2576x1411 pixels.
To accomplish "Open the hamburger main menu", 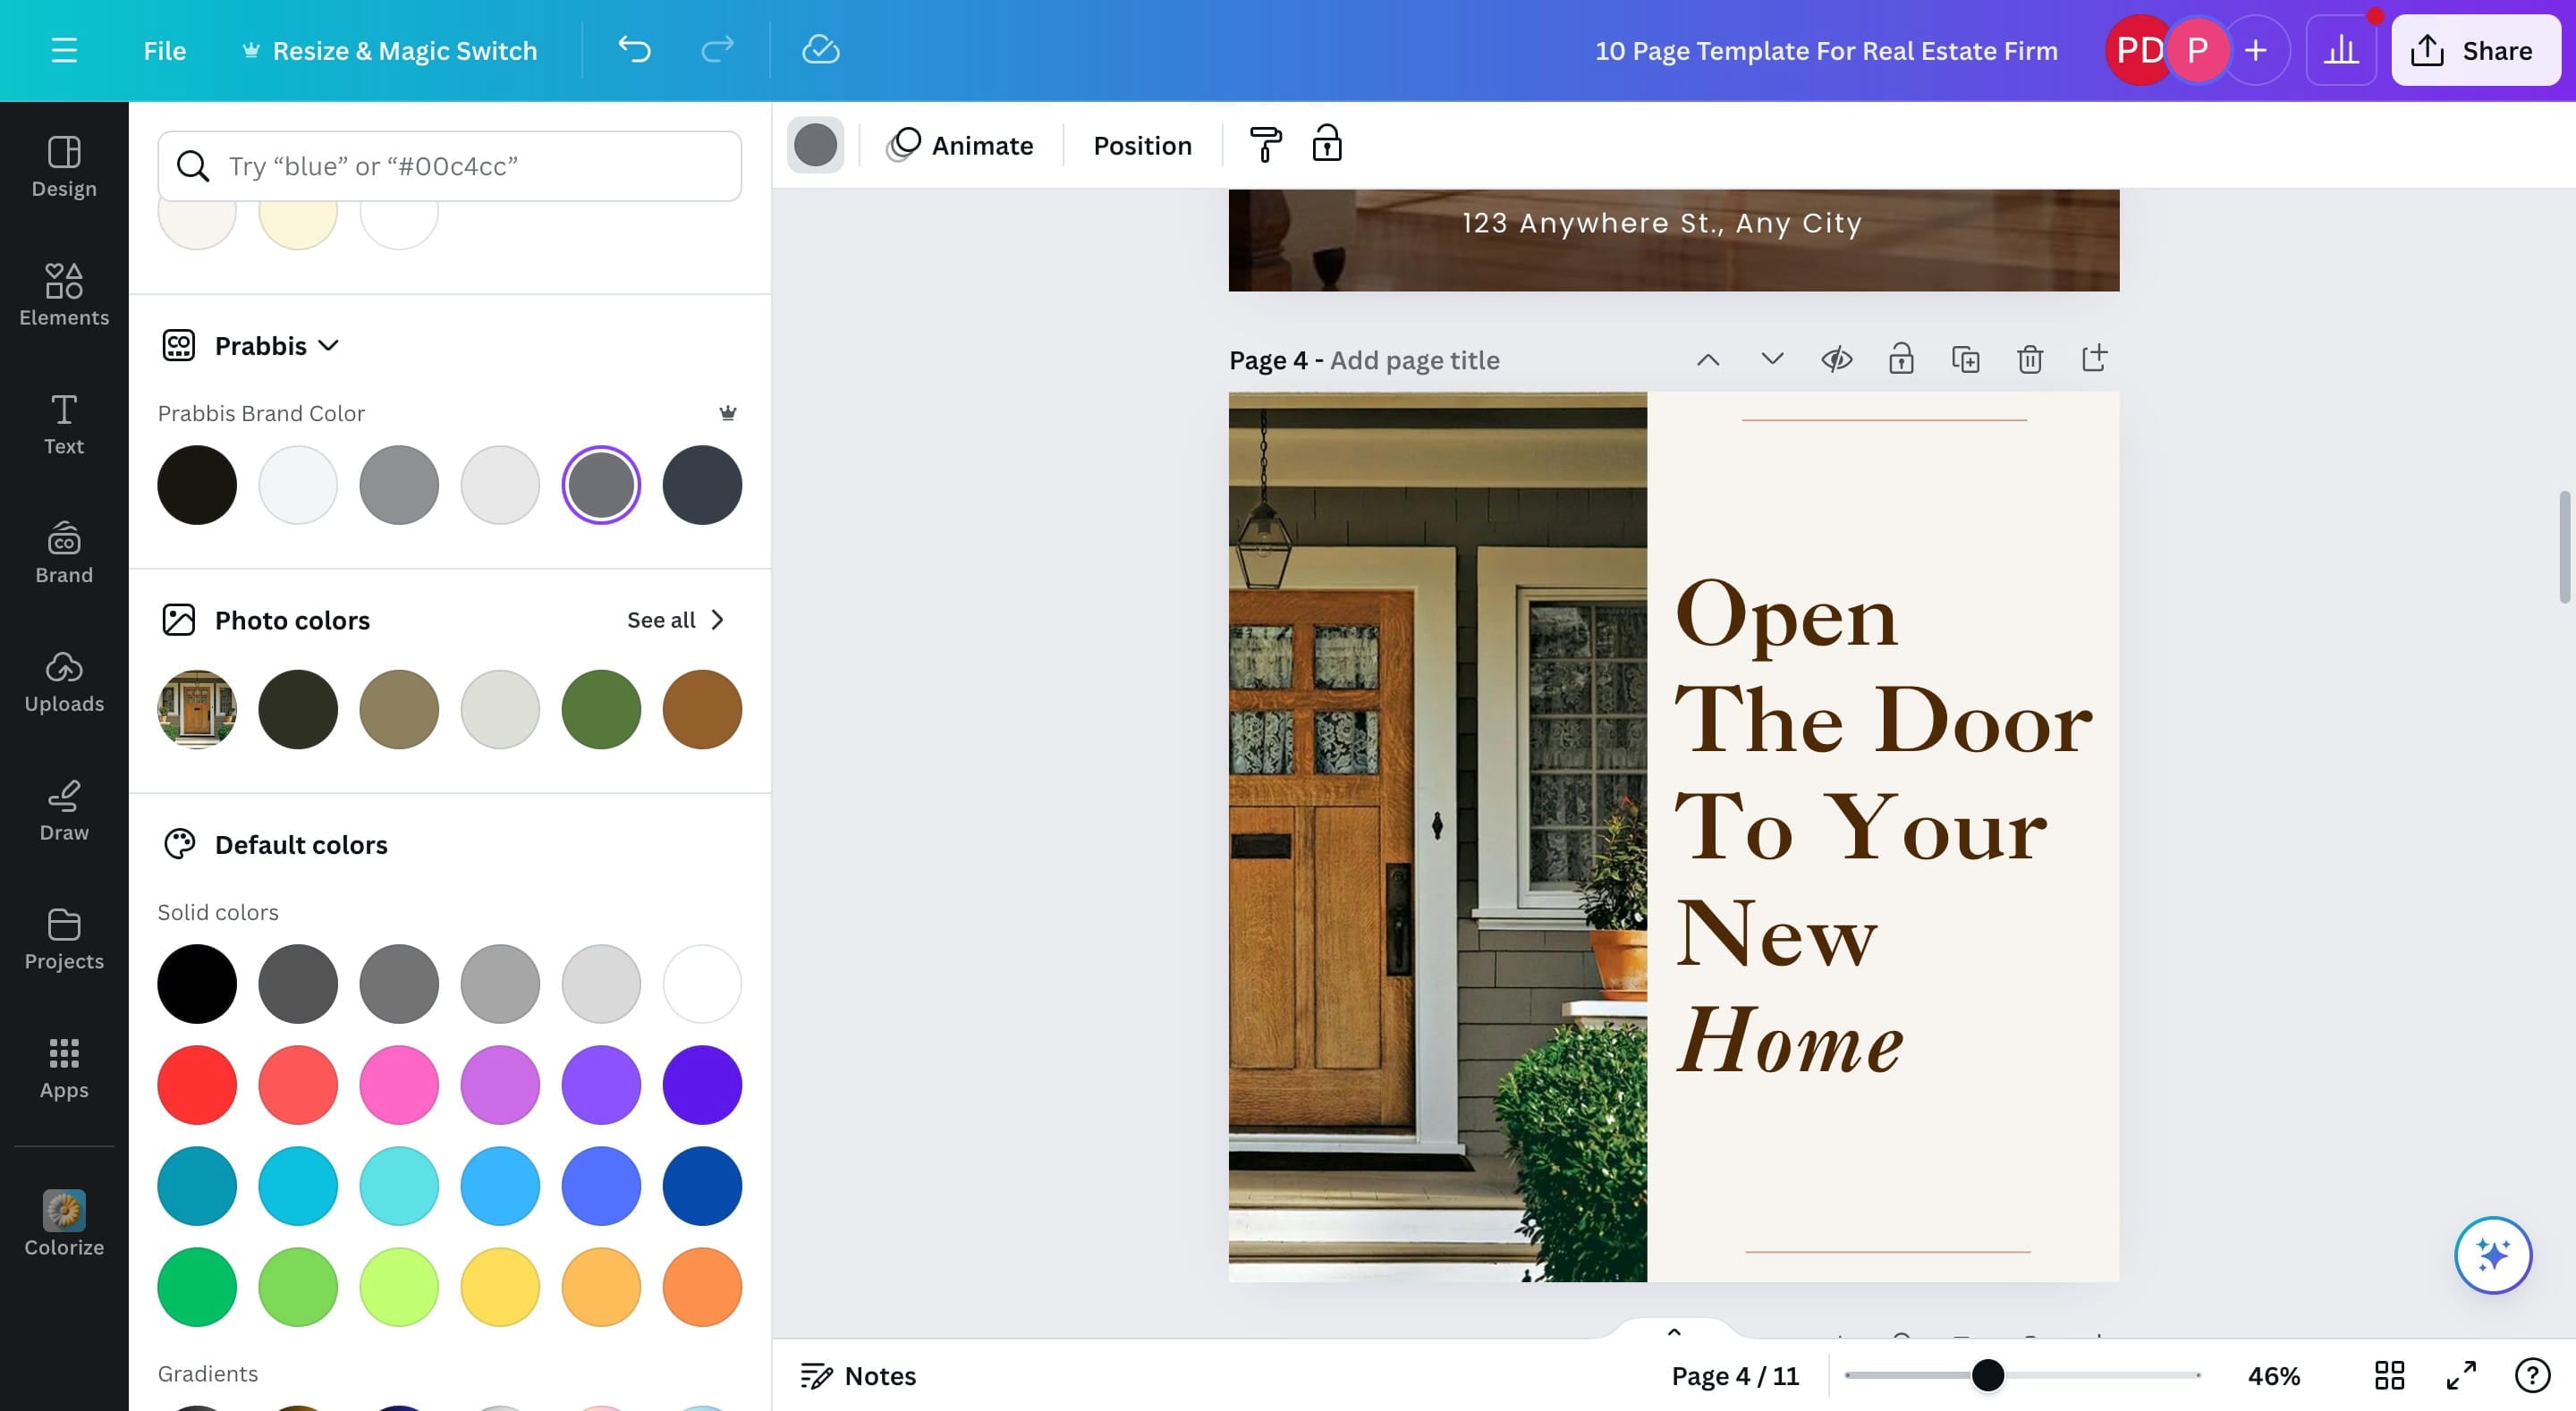I will (64, 50).
